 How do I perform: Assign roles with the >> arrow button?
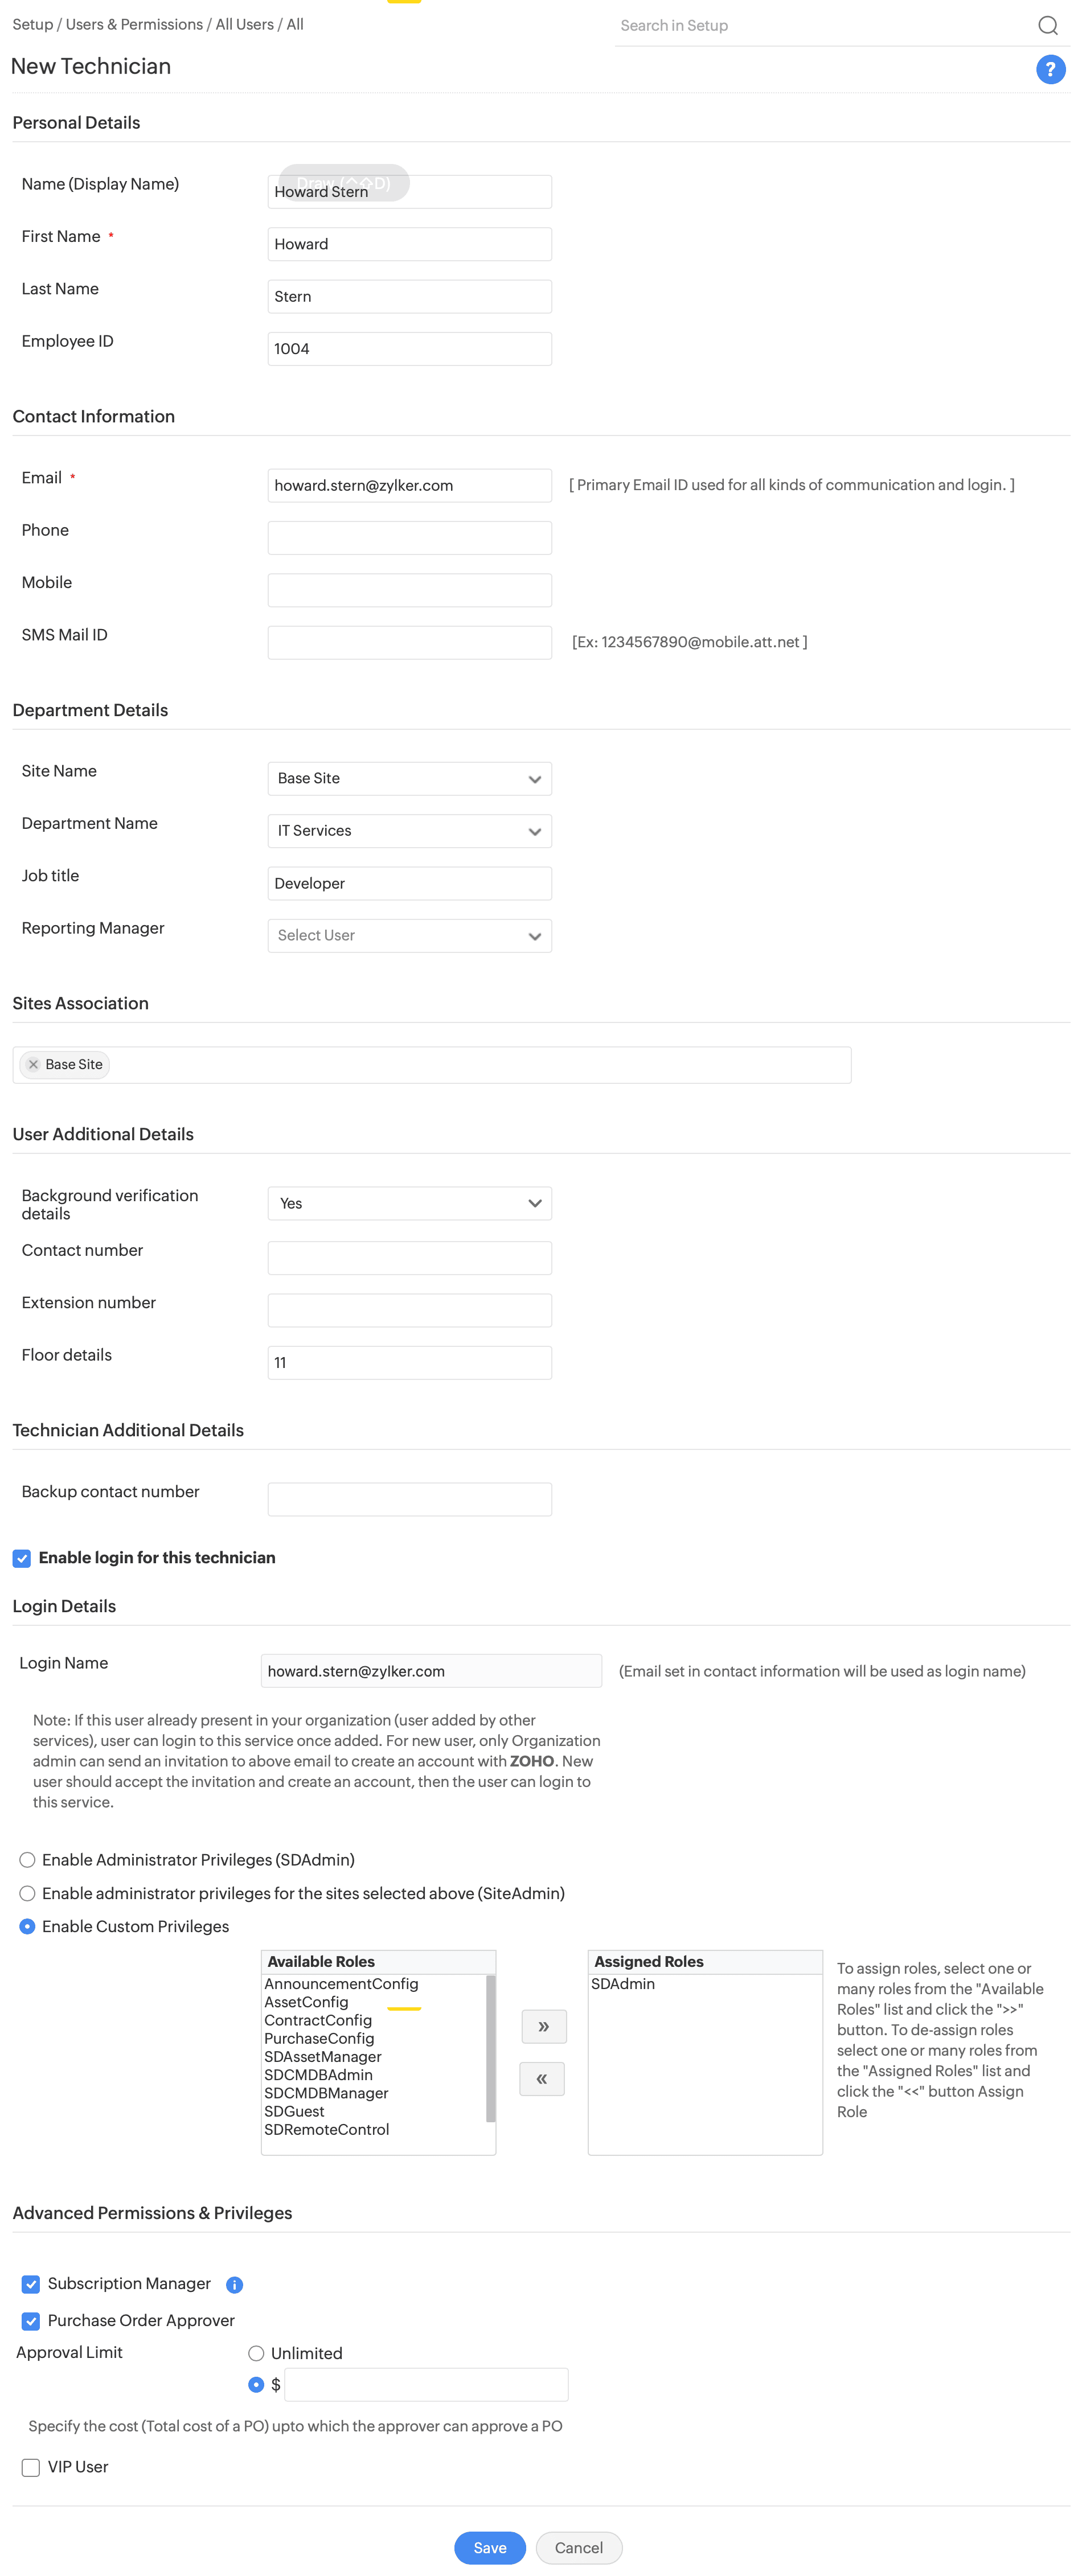click(543, 2026)
